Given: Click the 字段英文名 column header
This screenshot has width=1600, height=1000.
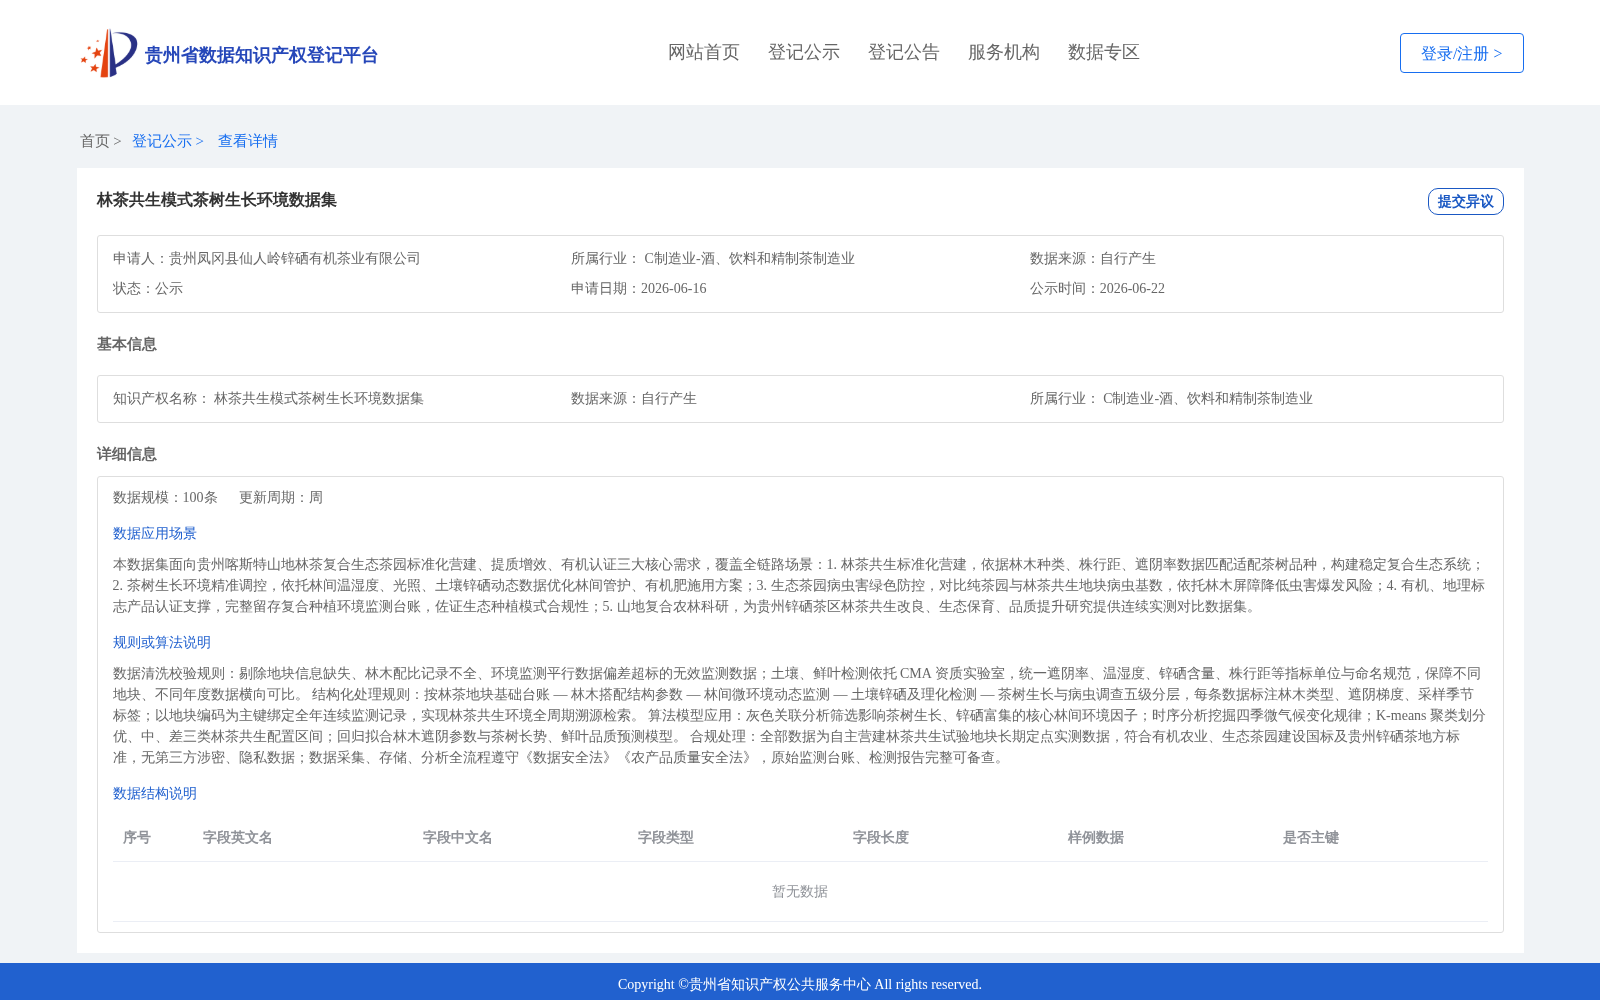Looking at the screenshot, I should click(x=238, y=837).
